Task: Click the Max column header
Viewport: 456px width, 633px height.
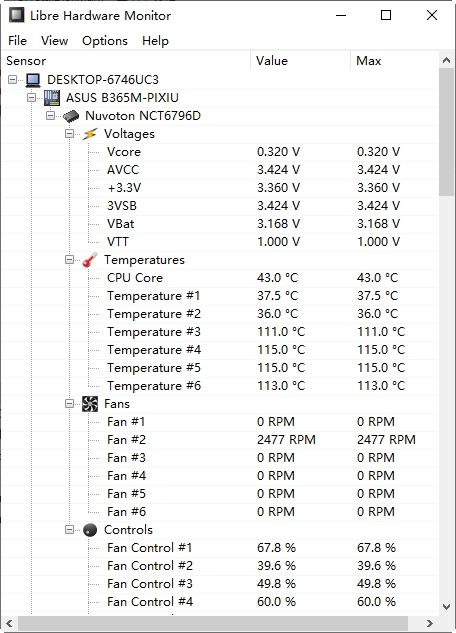Action: (x=394, y=61)
